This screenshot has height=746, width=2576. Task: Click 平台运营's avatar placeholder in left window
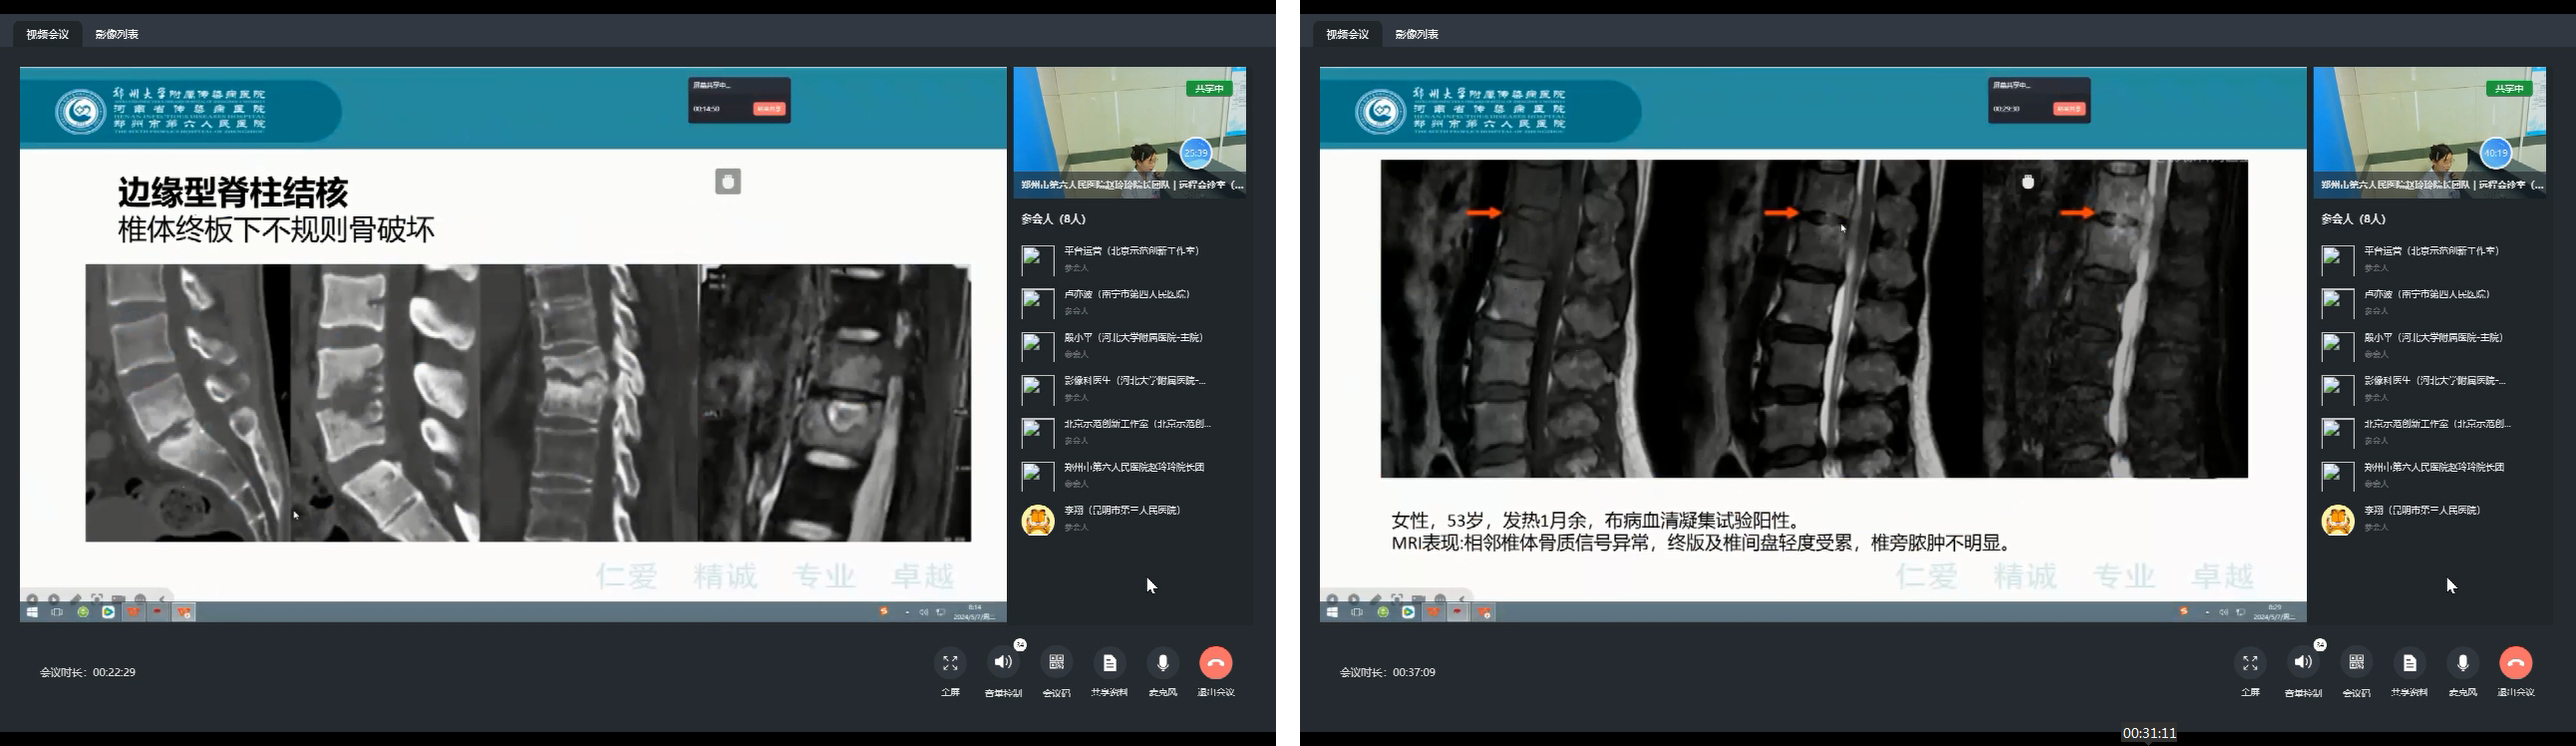pos(1037,260)
